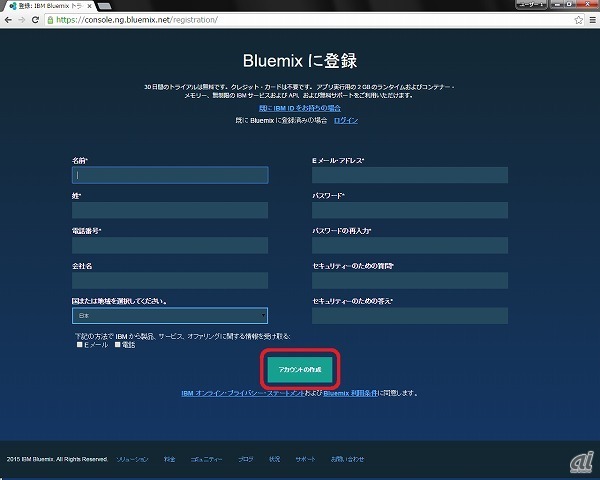Click the security question field
This screenshot has width=600, height=480.
[x=410, y=281]
